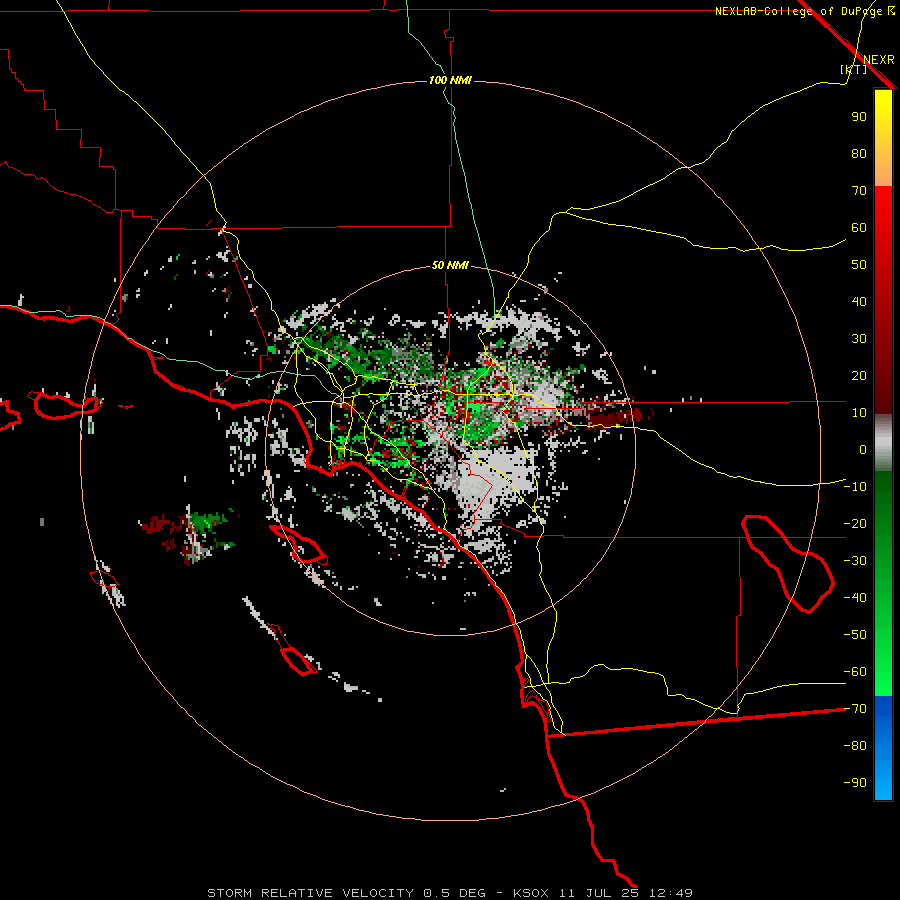Click the "KSOX 11 JUL 25 12:49" timestamp text
The width and height of the screenshot is (900, 900).
[603, 893]
